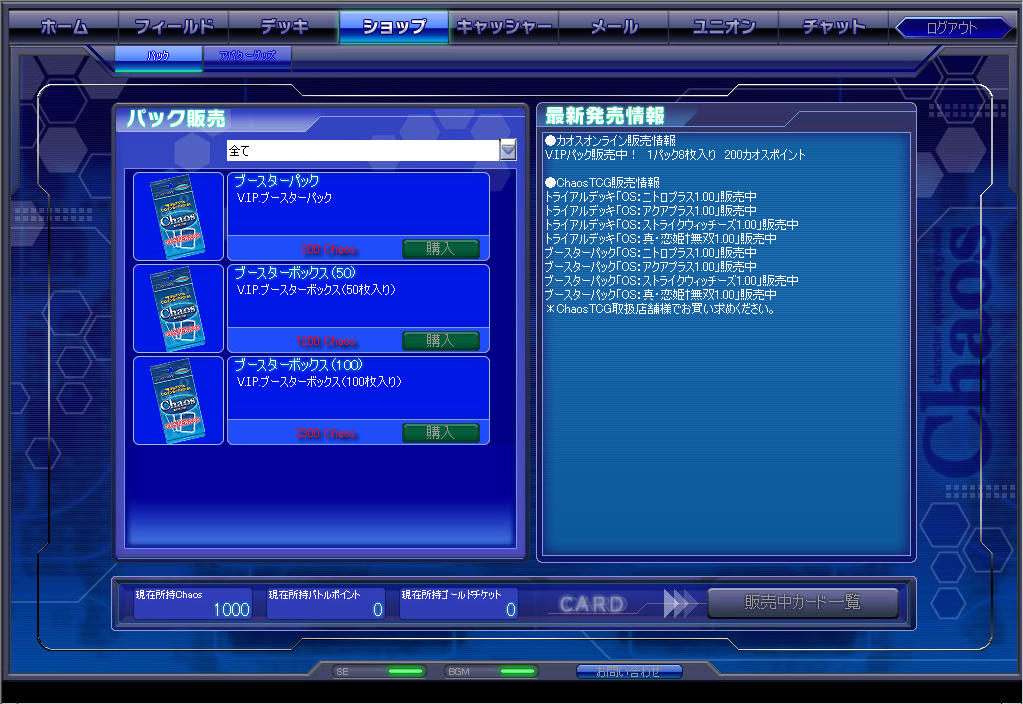Viewport: 1023px width, 704px height.
Task: Buy the ブースターボックス(100) box
Action: [x=440, y=433]
